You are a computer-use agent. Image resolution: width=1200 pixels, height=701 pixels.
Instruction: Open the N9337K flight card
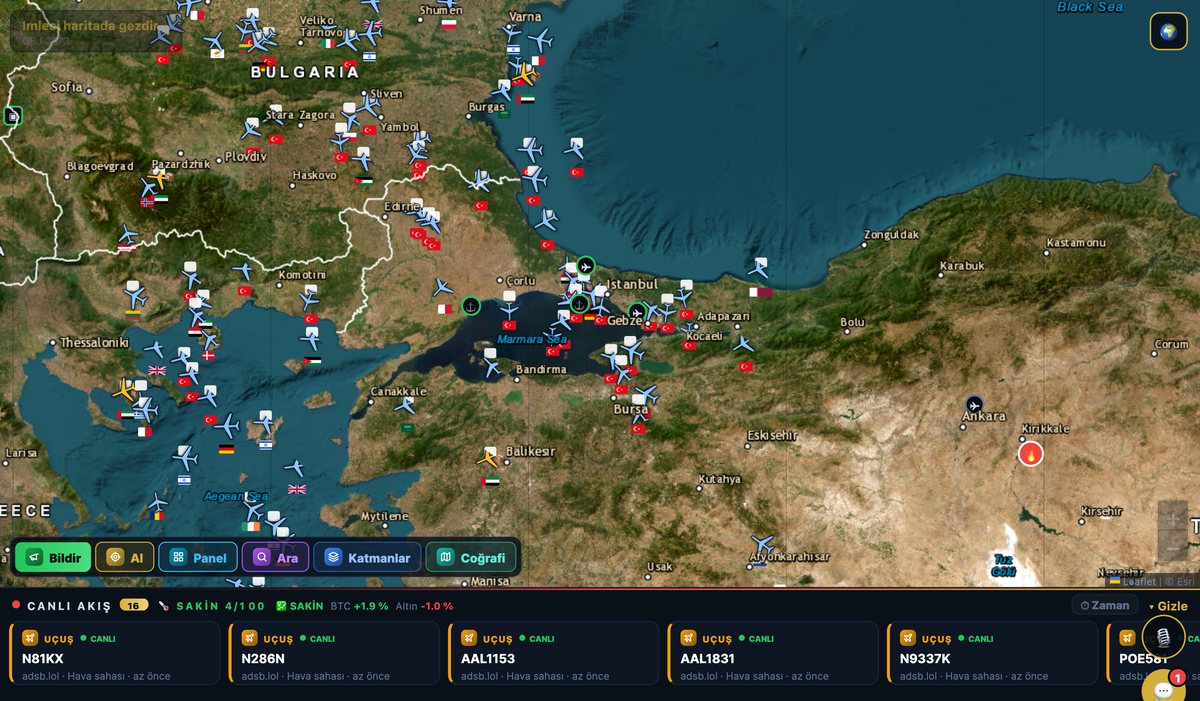coord(994,653)
